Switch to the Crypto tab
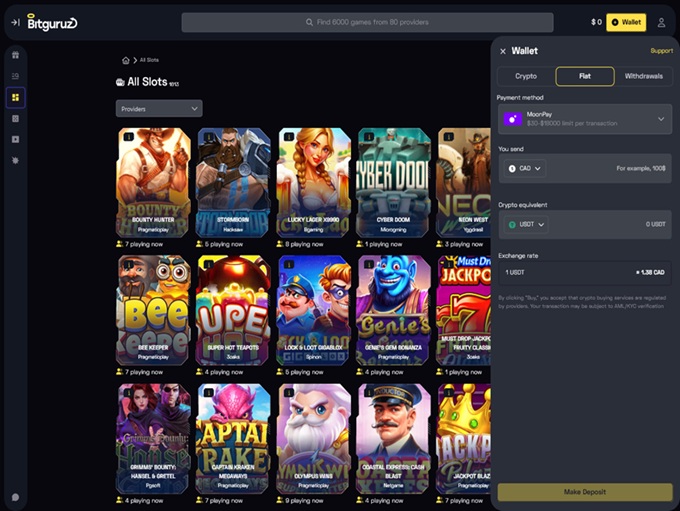680x511 pixels. (526, 76)
